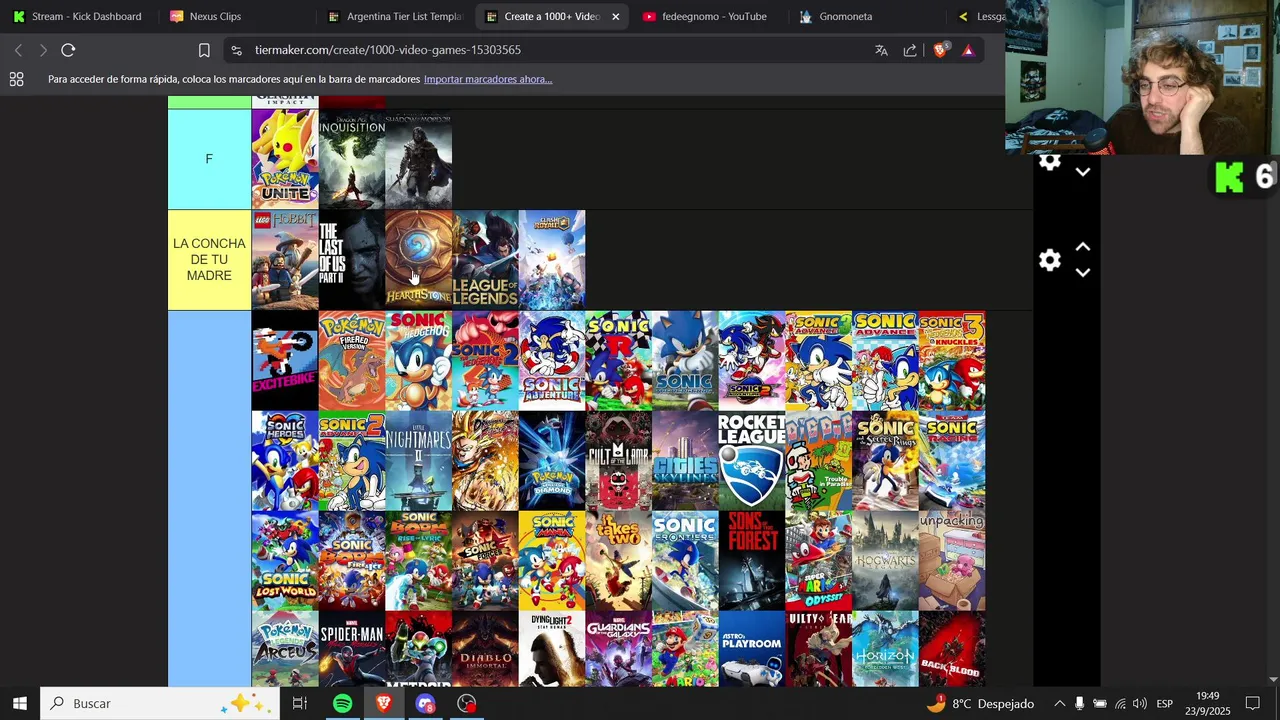Switch to Argentina Tier List Template tab
This screenshot has height=720, width=1280.
tap(395, 16)
